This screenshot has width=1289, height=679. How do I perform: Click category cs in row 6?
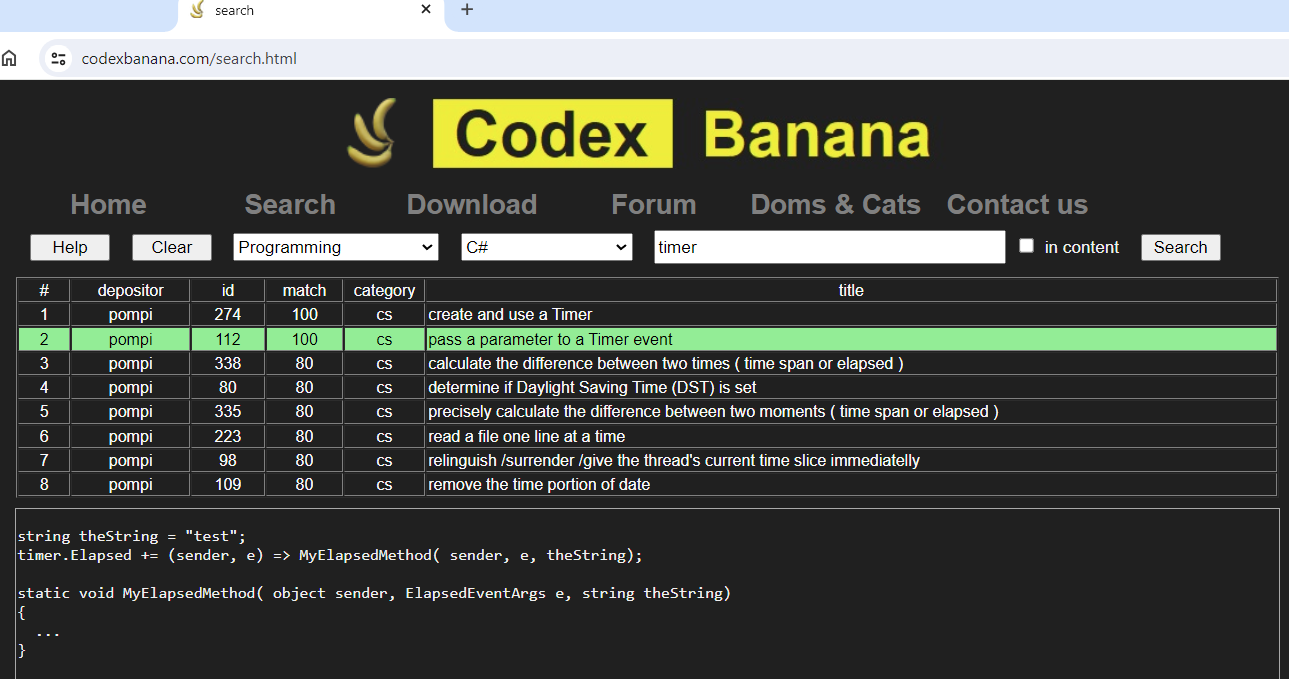(x=384, y=437)
